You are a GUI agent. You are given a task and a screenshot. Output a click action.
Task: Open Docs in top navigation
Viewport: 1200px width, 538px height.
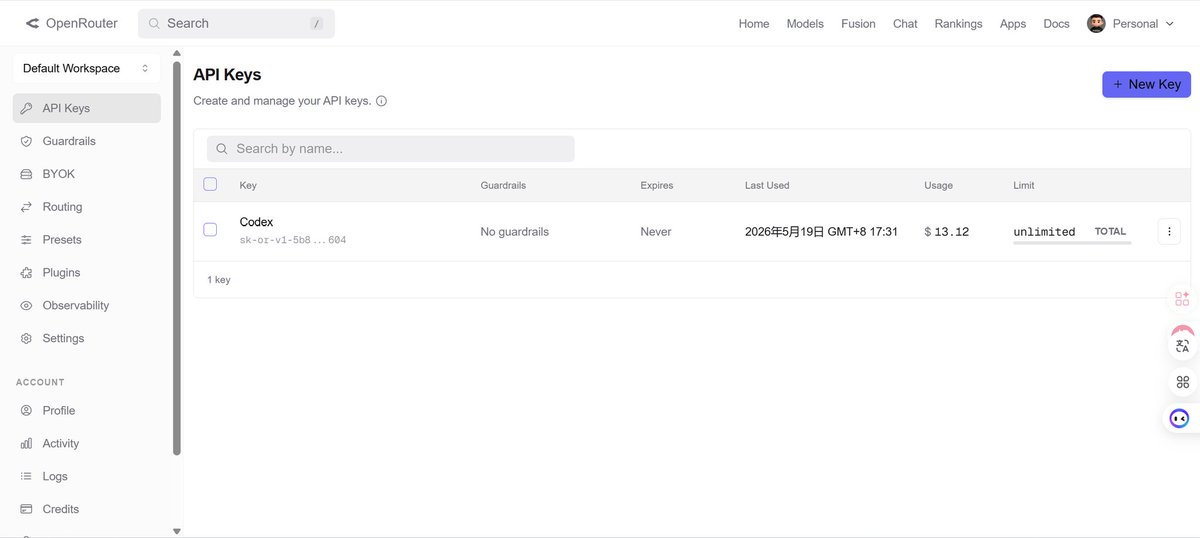tap(1056, 24)
